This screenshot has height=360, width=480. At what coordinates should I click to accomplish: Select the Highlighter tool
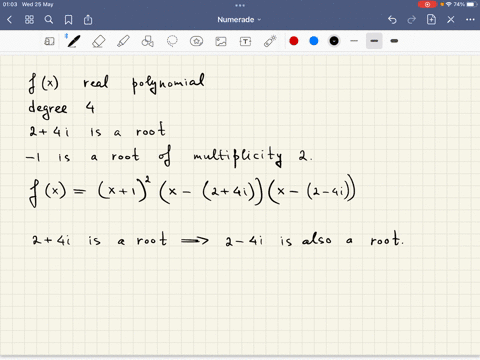(x=123, y=42)
